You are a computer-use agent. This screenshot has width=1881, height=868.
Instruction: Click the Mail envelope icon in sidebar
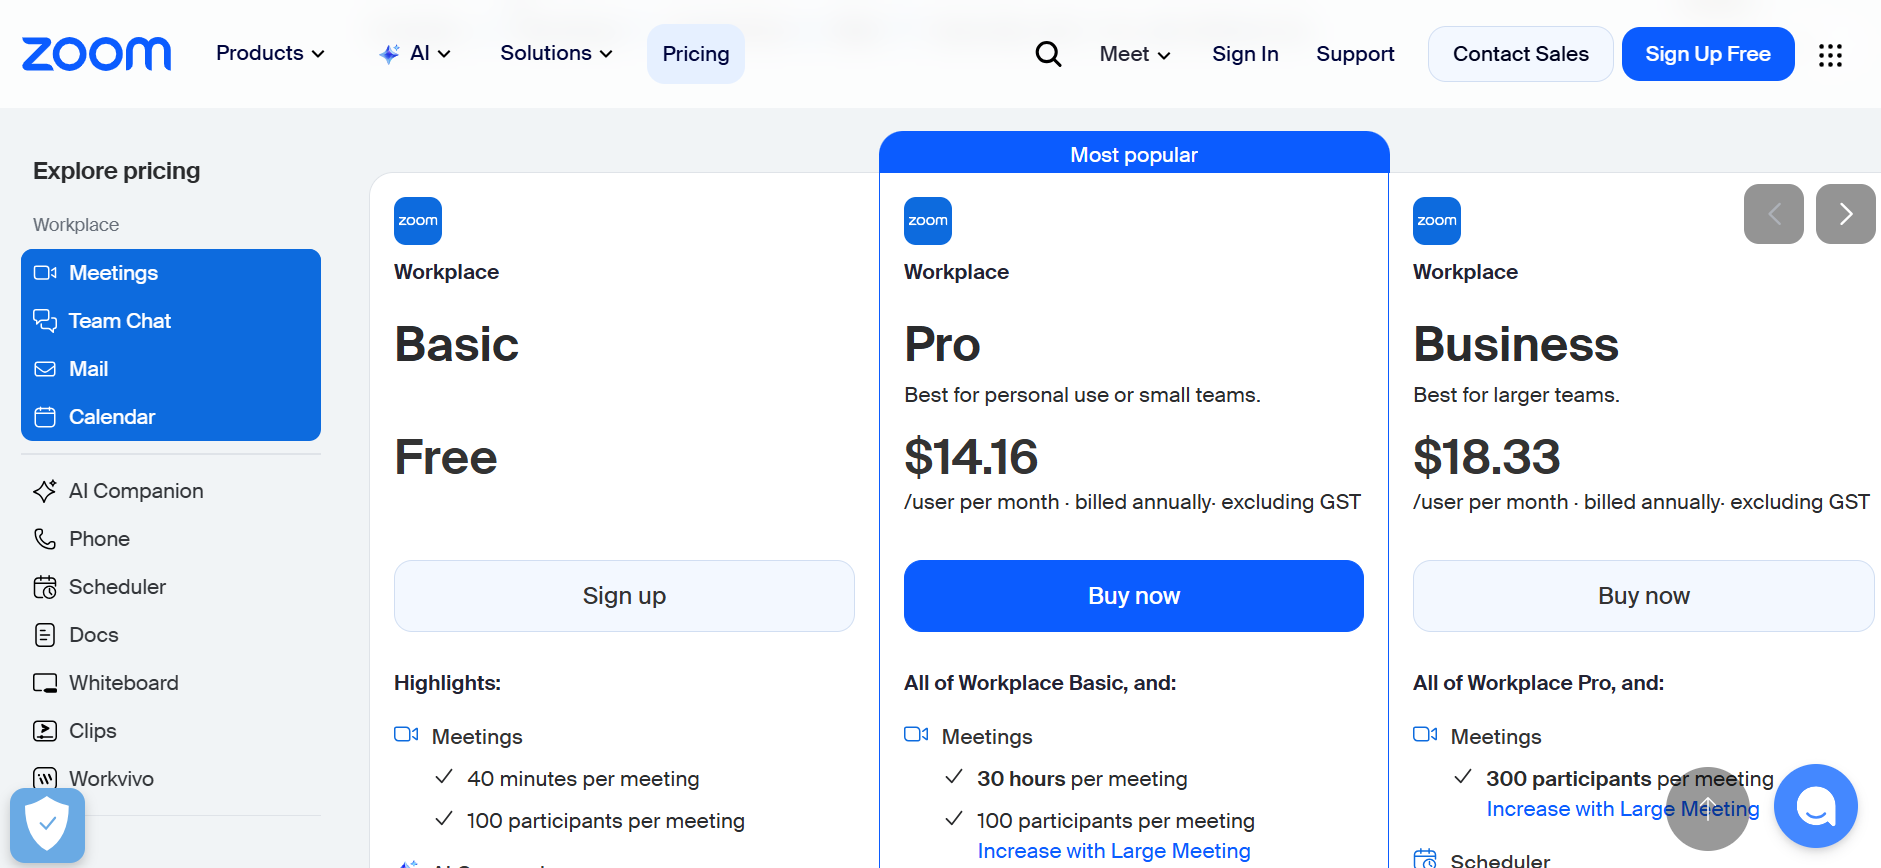click(x=45, y=369)
